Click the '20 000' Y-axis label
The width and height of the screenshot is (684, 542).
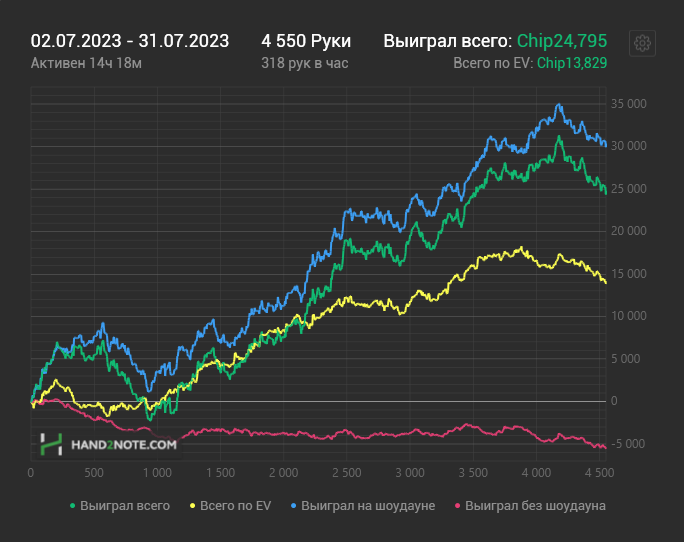[629, 231]
